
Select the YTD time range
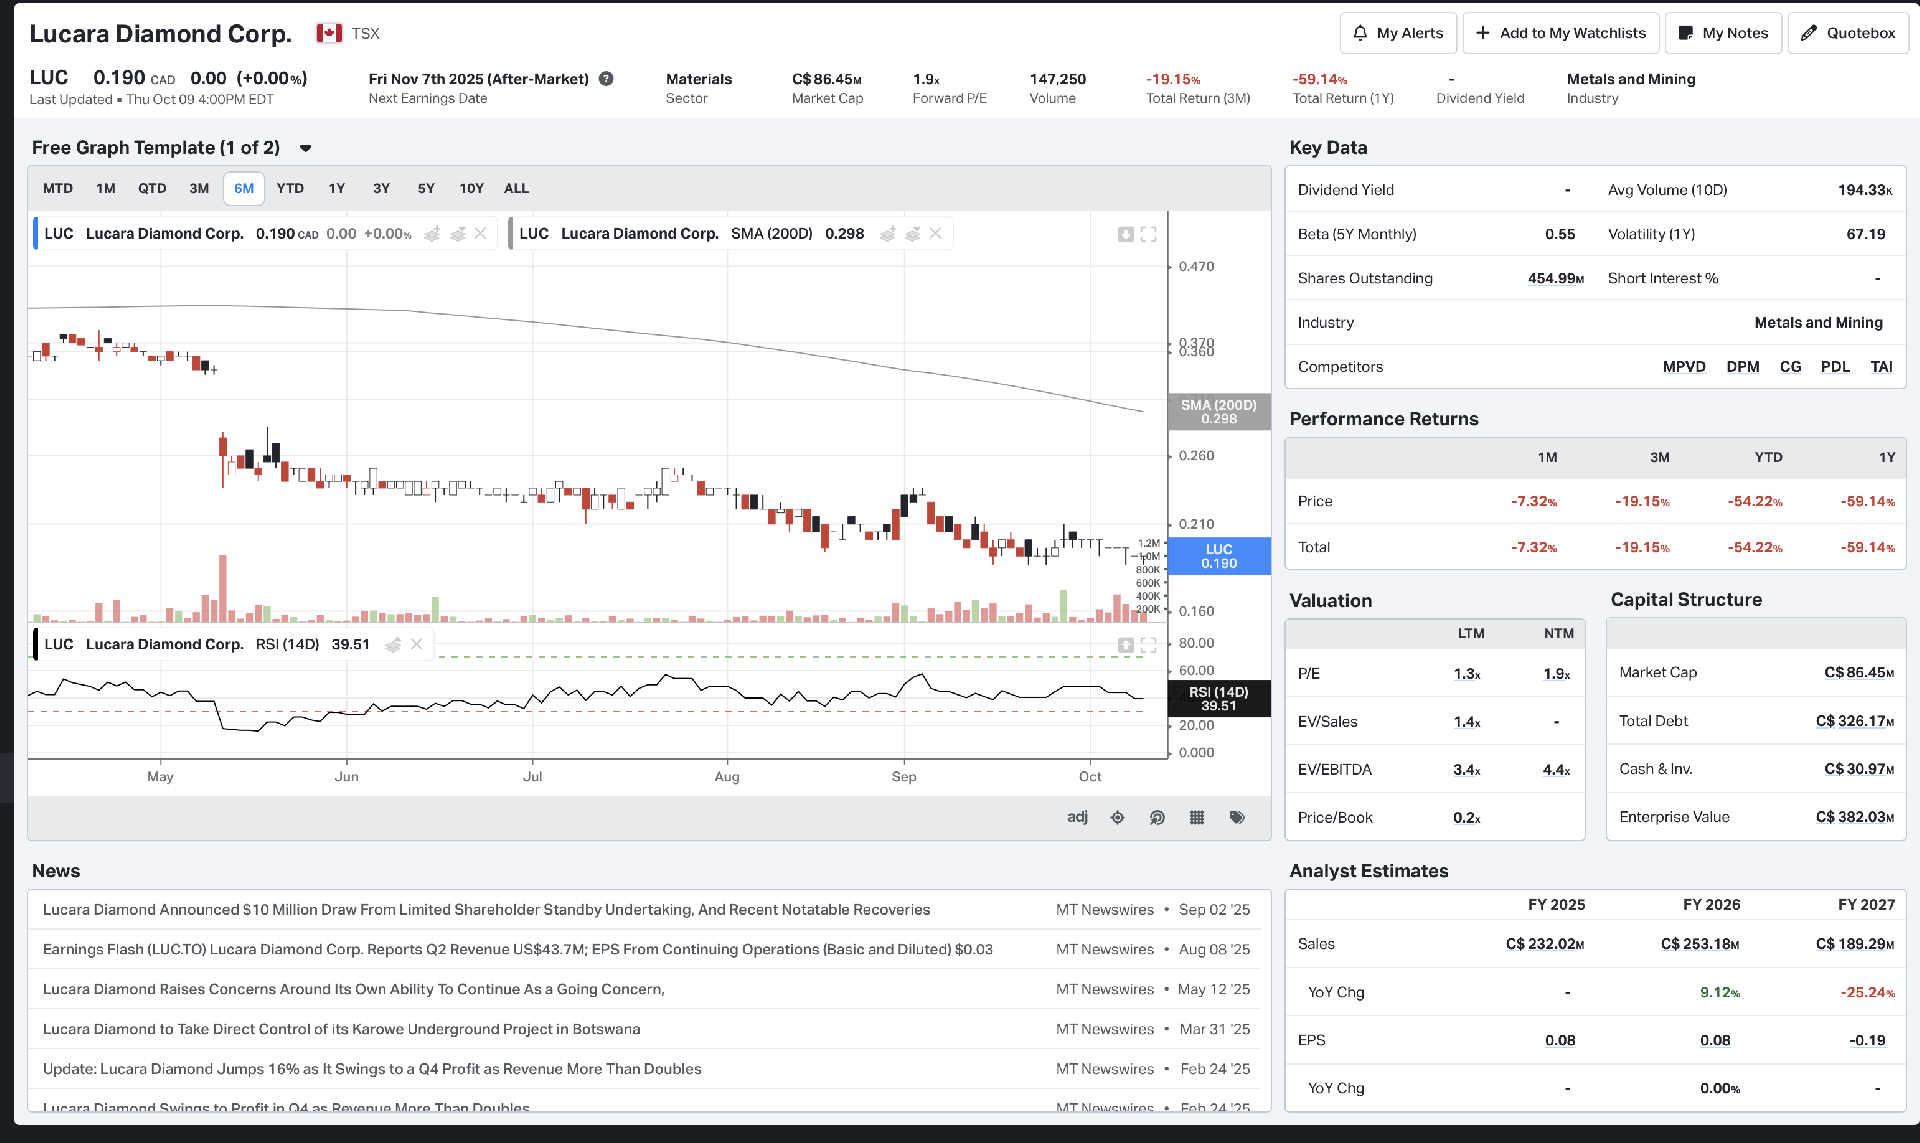coord(290,188)
